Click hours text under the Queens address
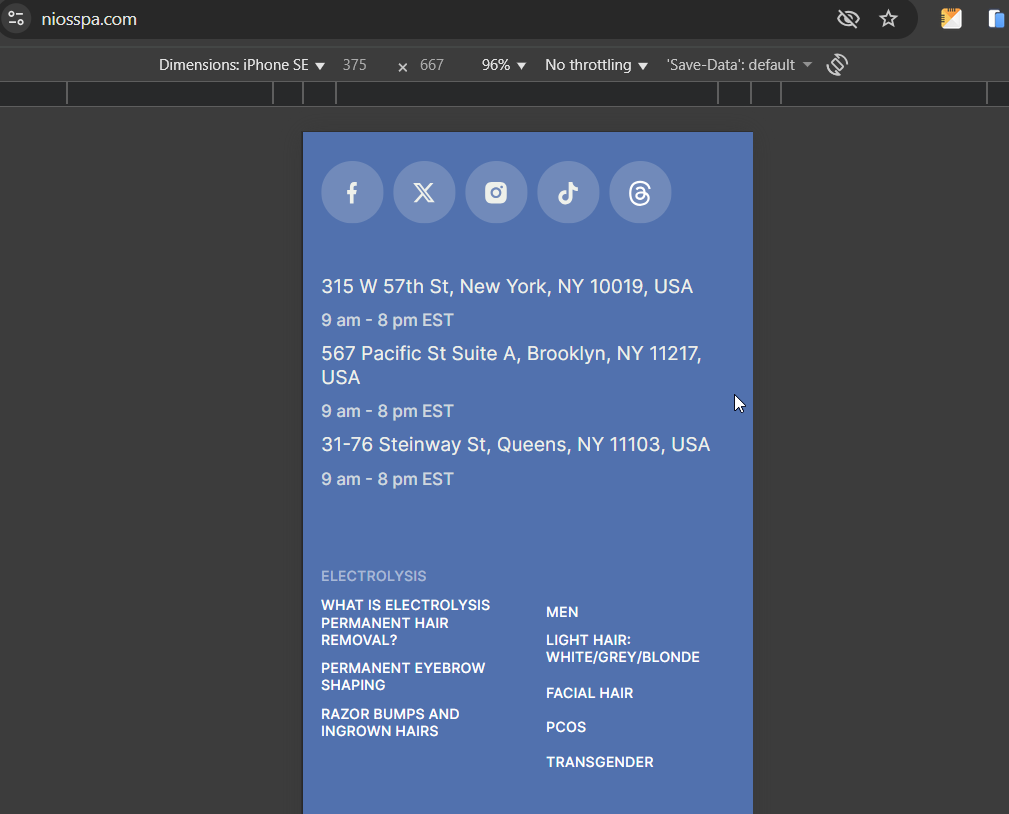 tap(387, 479)
